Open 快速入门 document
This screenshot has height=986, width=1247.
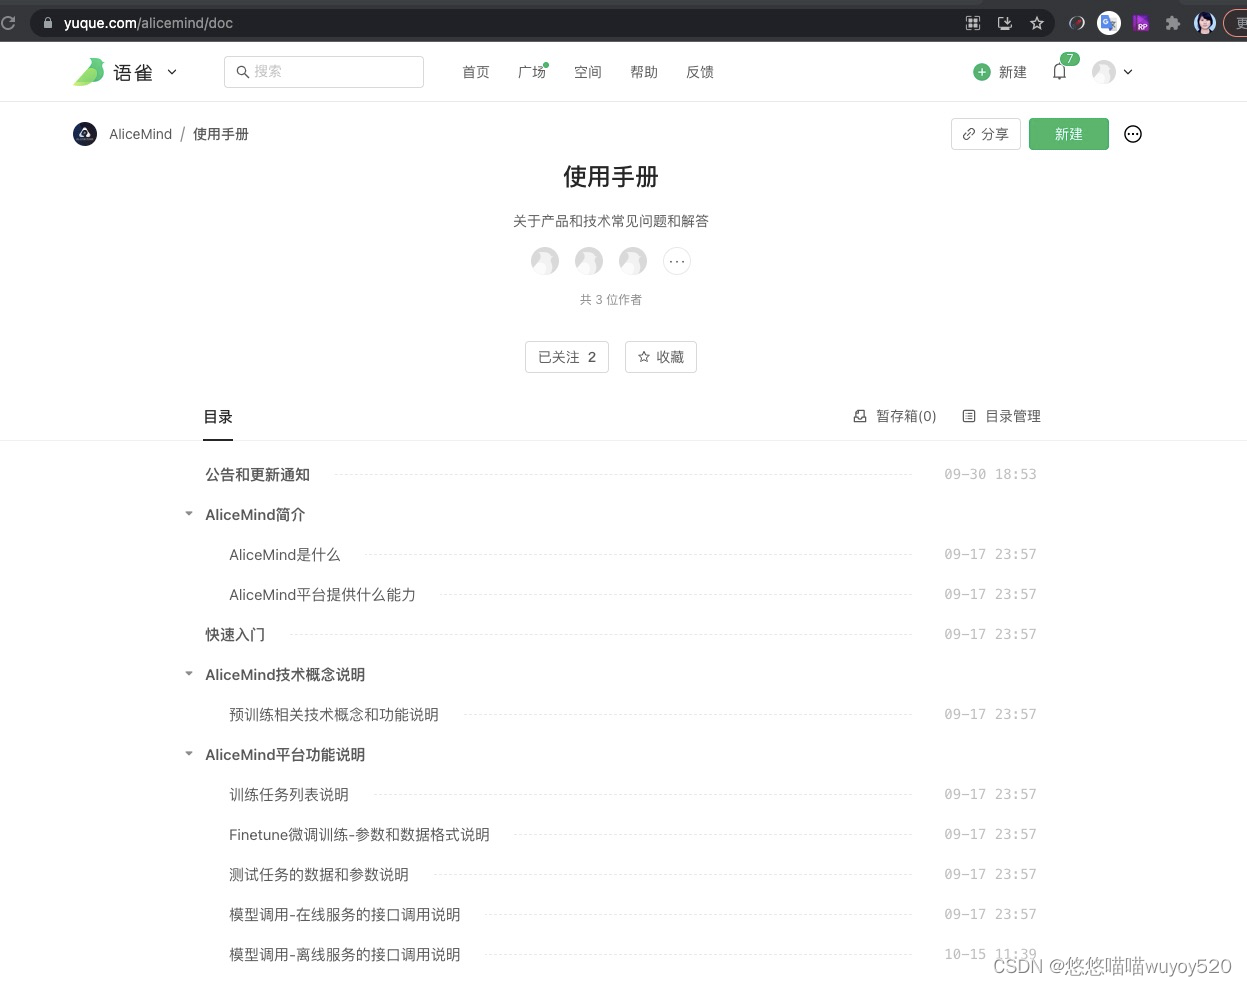(x=235, y=635)
